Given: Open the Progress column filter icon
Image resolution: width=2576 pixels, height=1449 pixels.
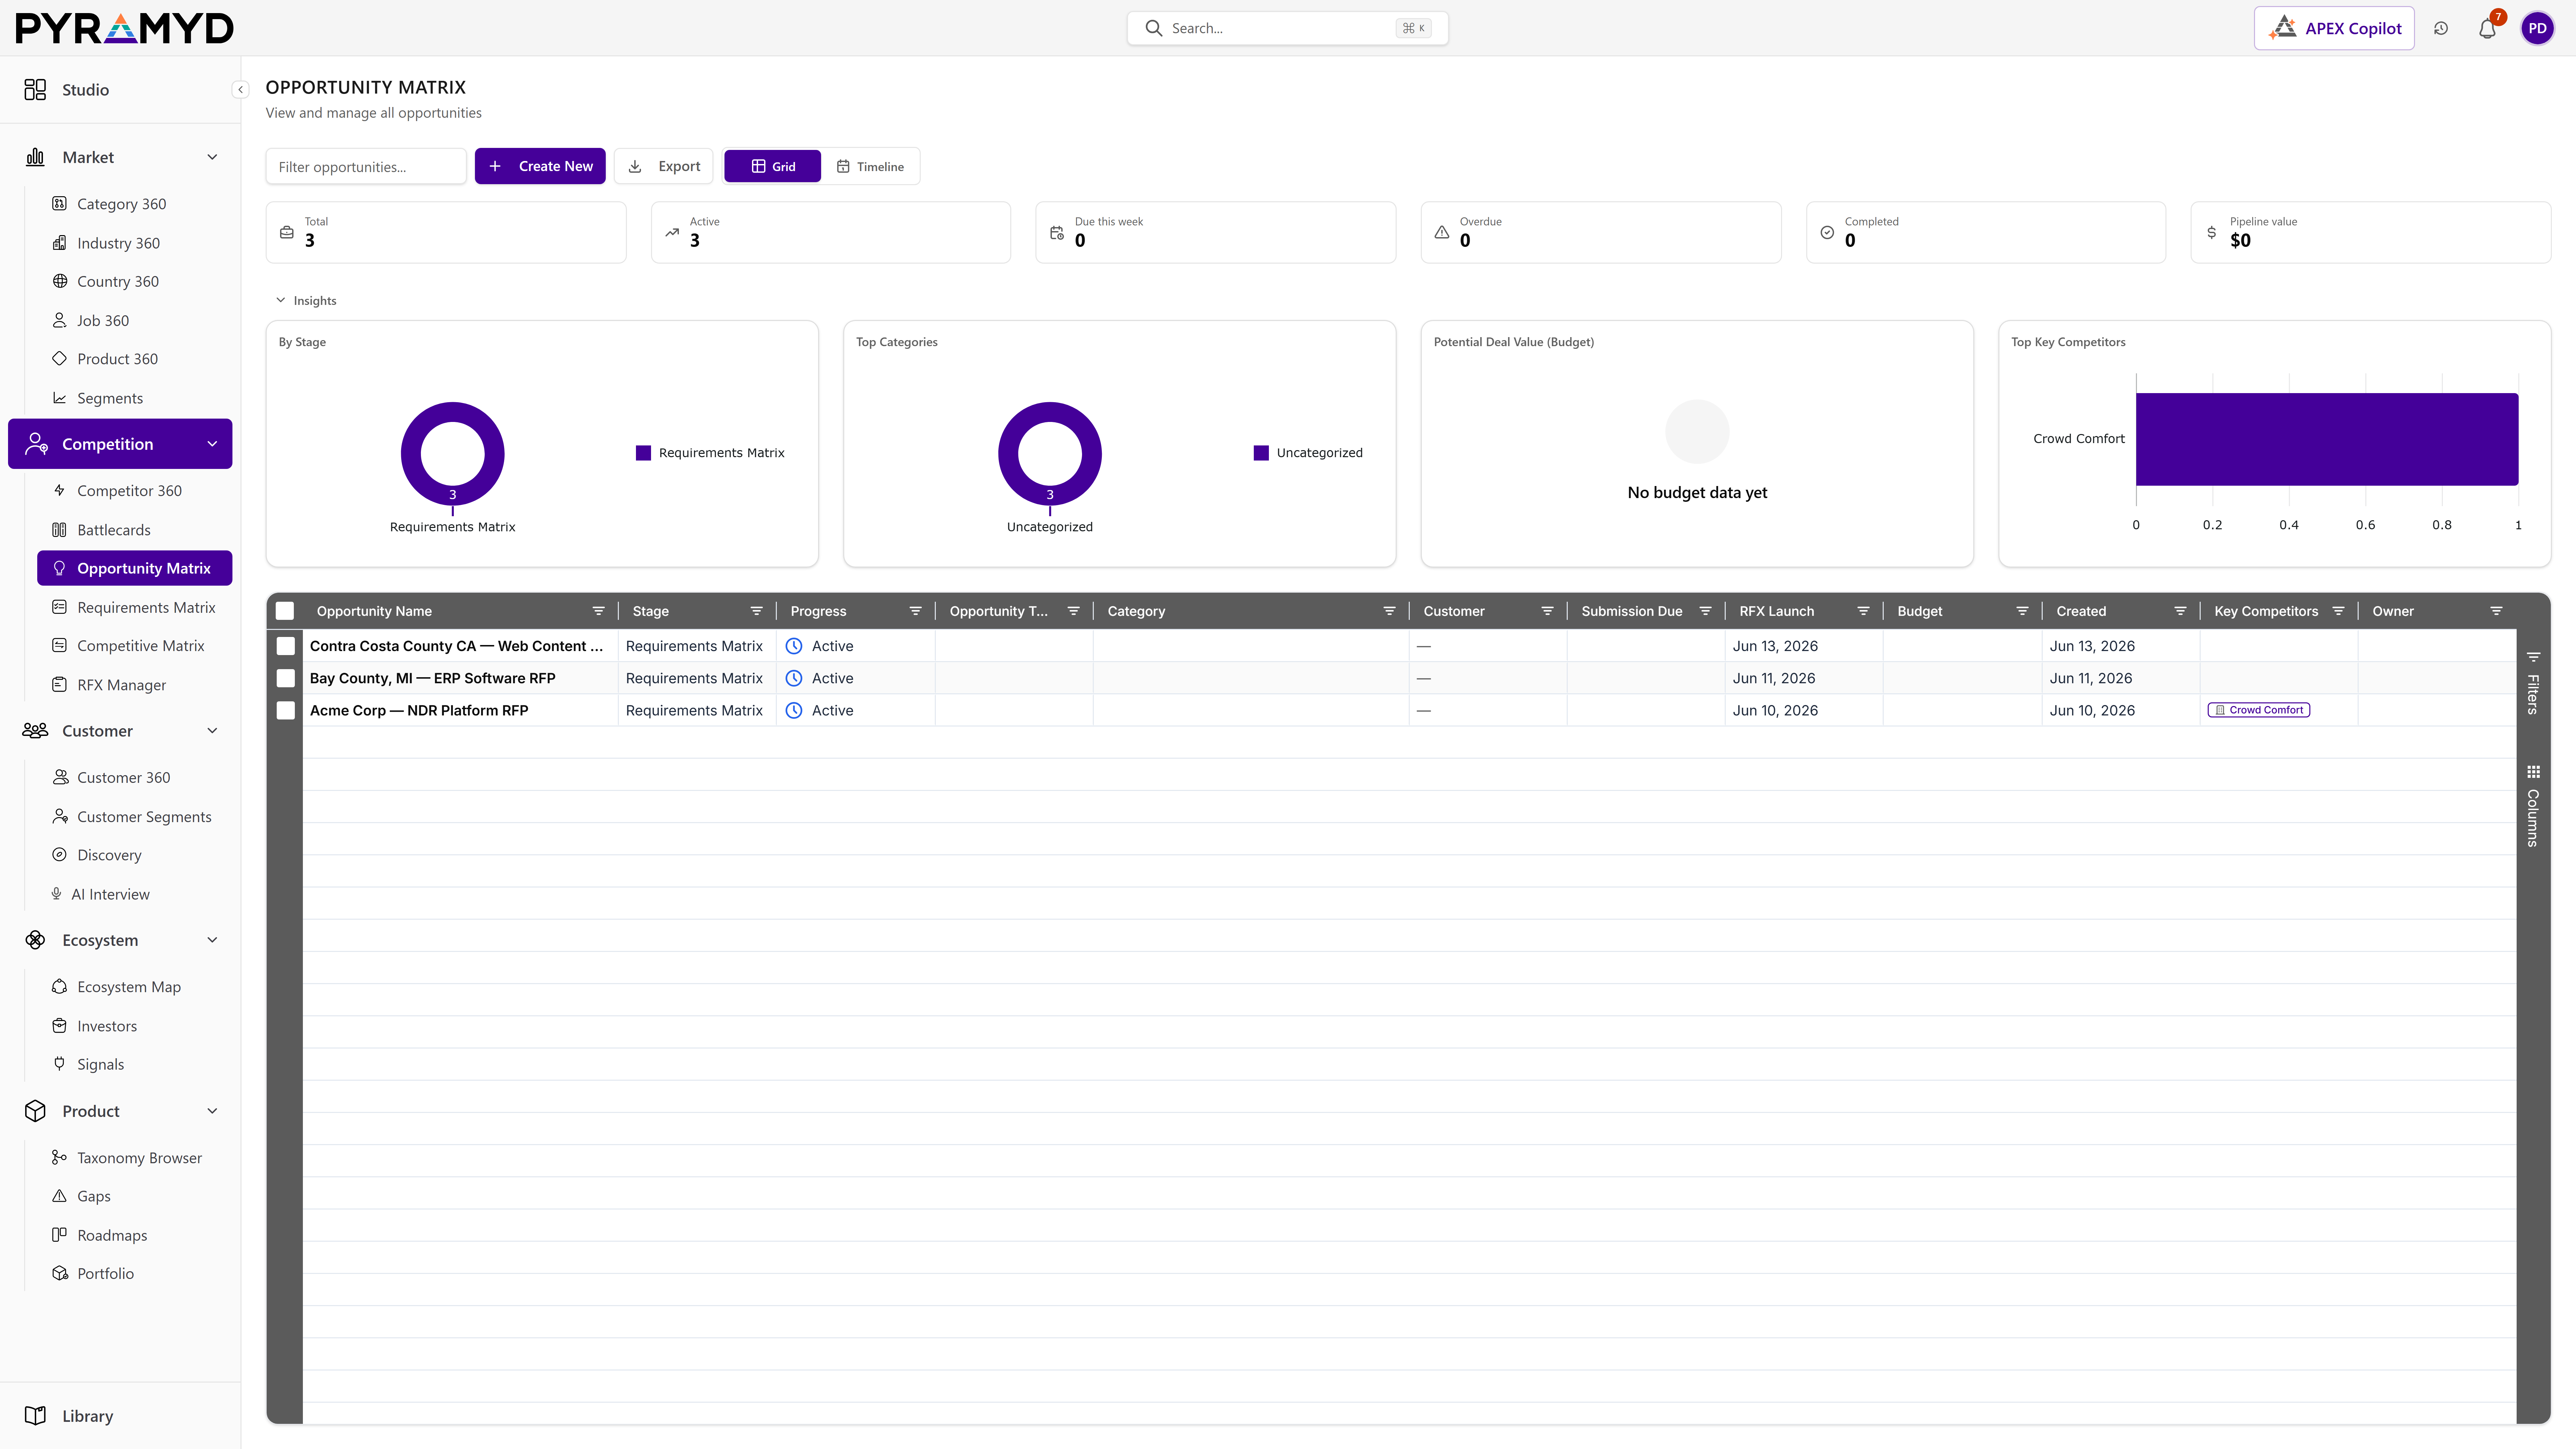Looking at the screenshot, I should tap(915, 611).
